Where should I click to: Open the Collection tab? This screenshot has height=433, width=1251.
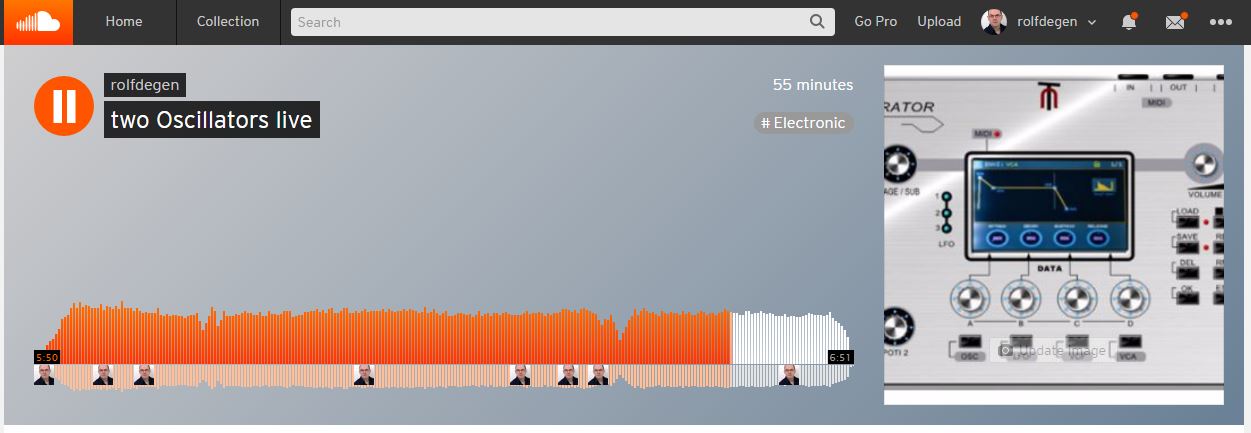click(228, 22)
